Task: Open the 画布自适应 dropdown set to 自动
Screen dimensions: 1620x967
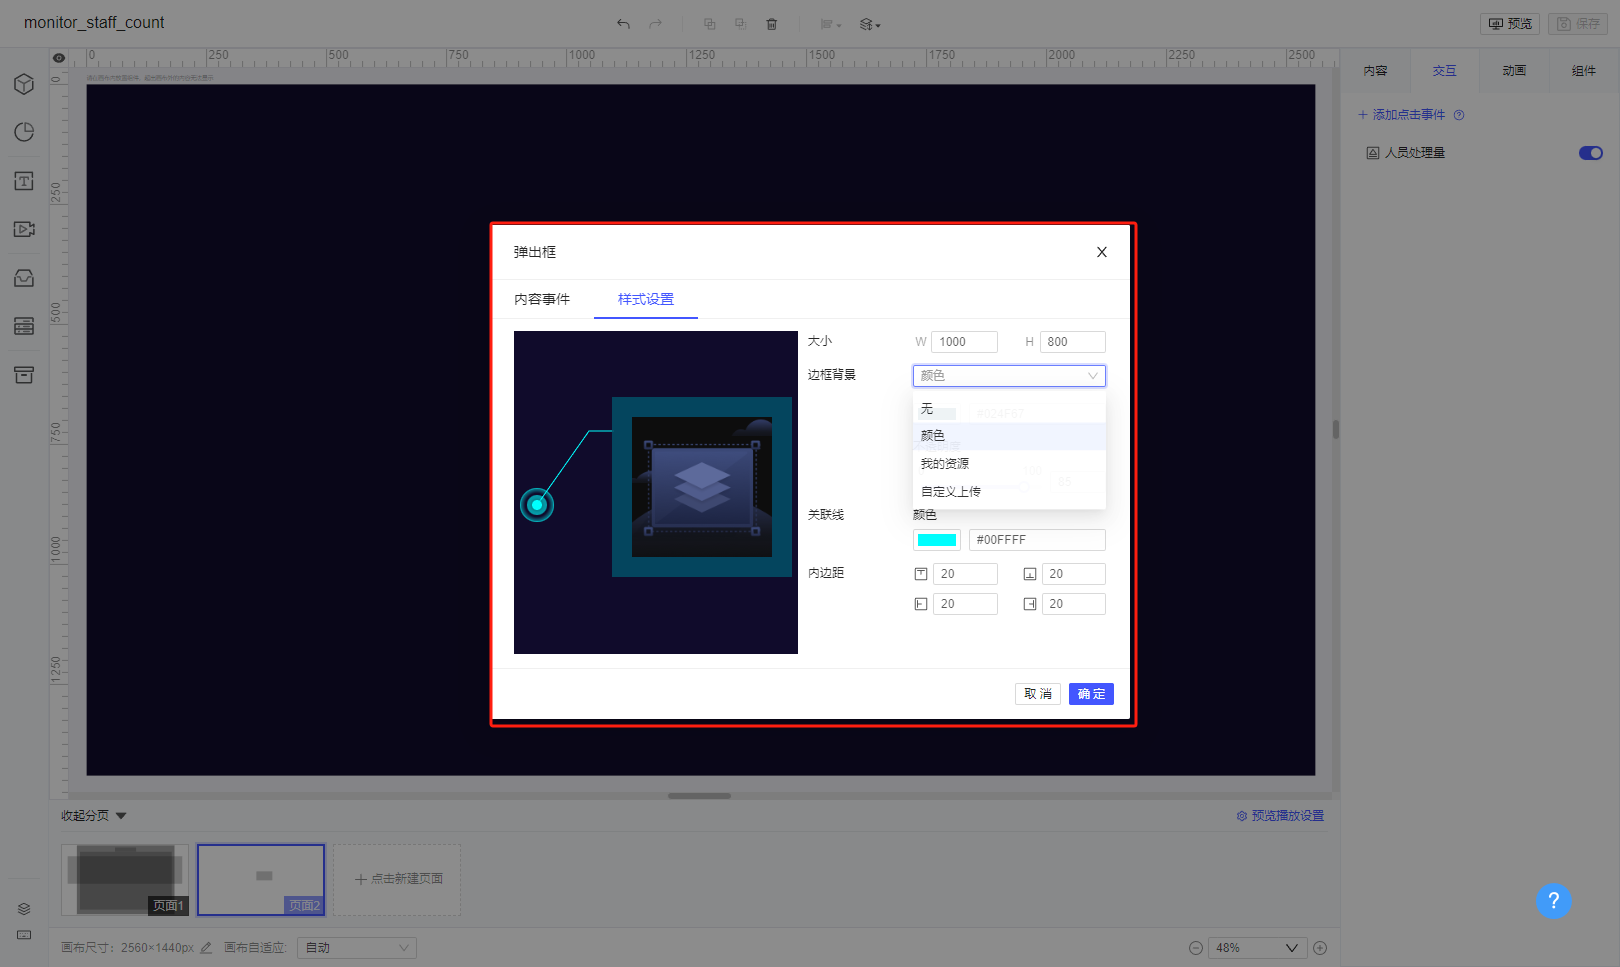Action: 357,948
